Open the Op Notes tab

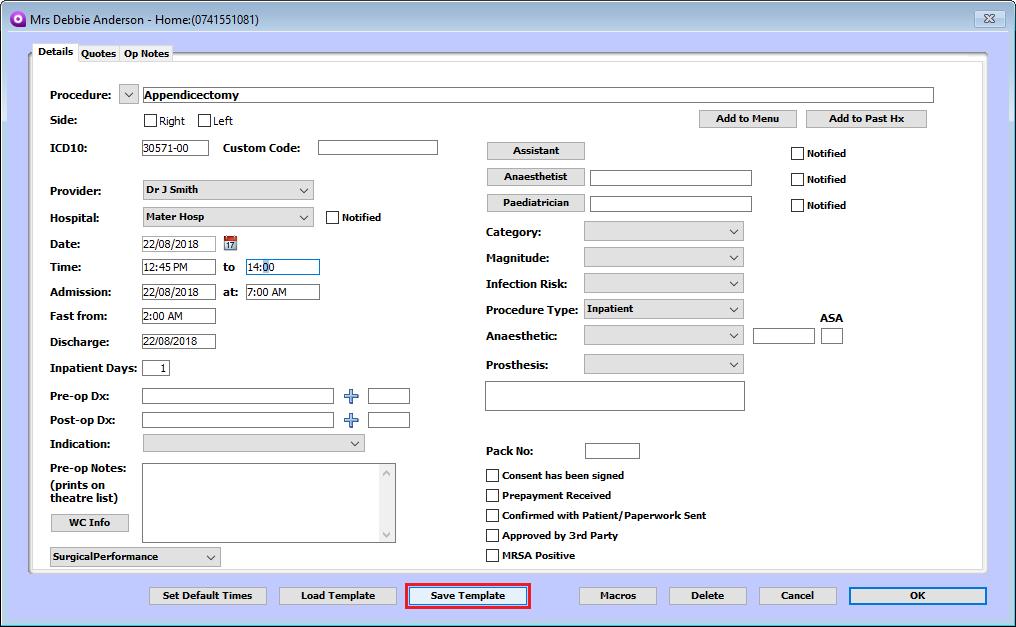145,53
